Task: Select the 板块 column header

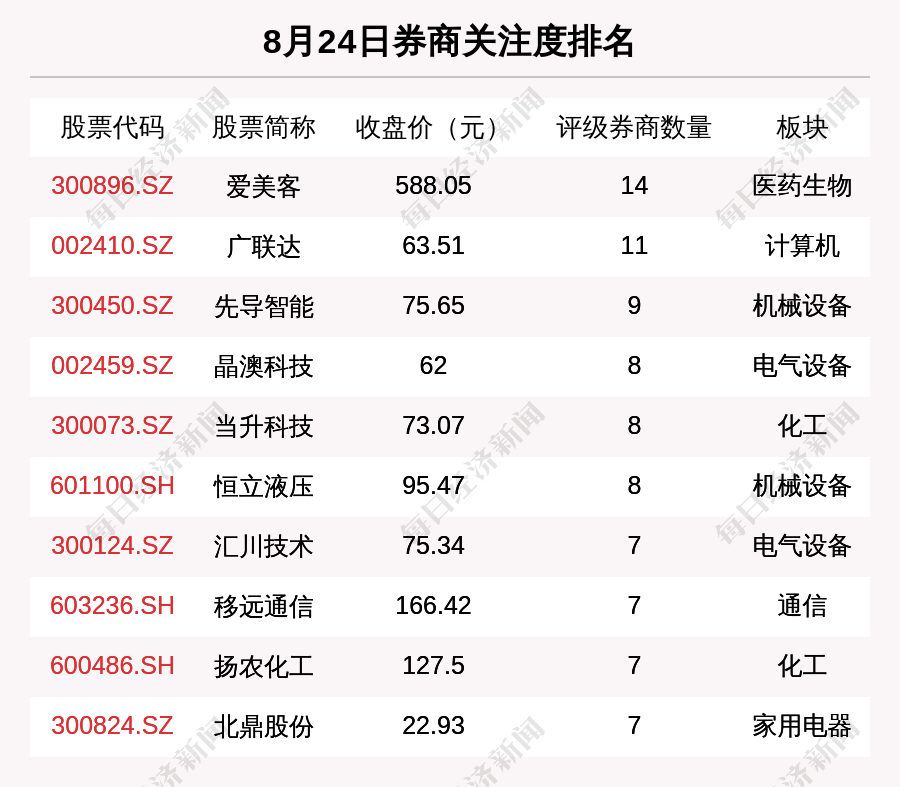Action: tap(802, 127)
